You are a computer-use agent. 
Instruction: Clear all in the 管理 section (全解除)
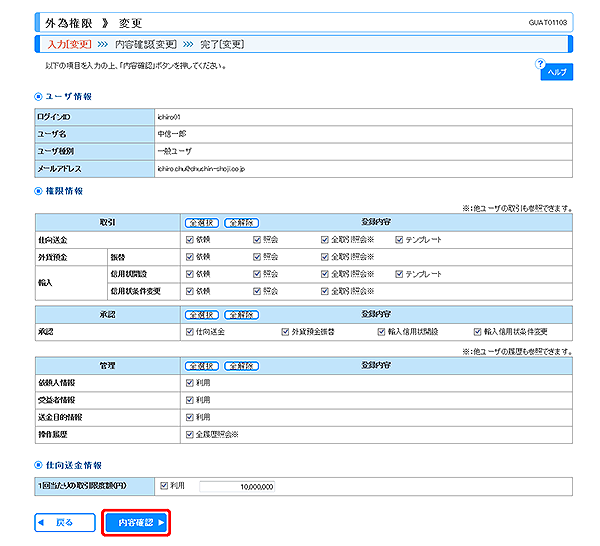click(x=241, y=366)
